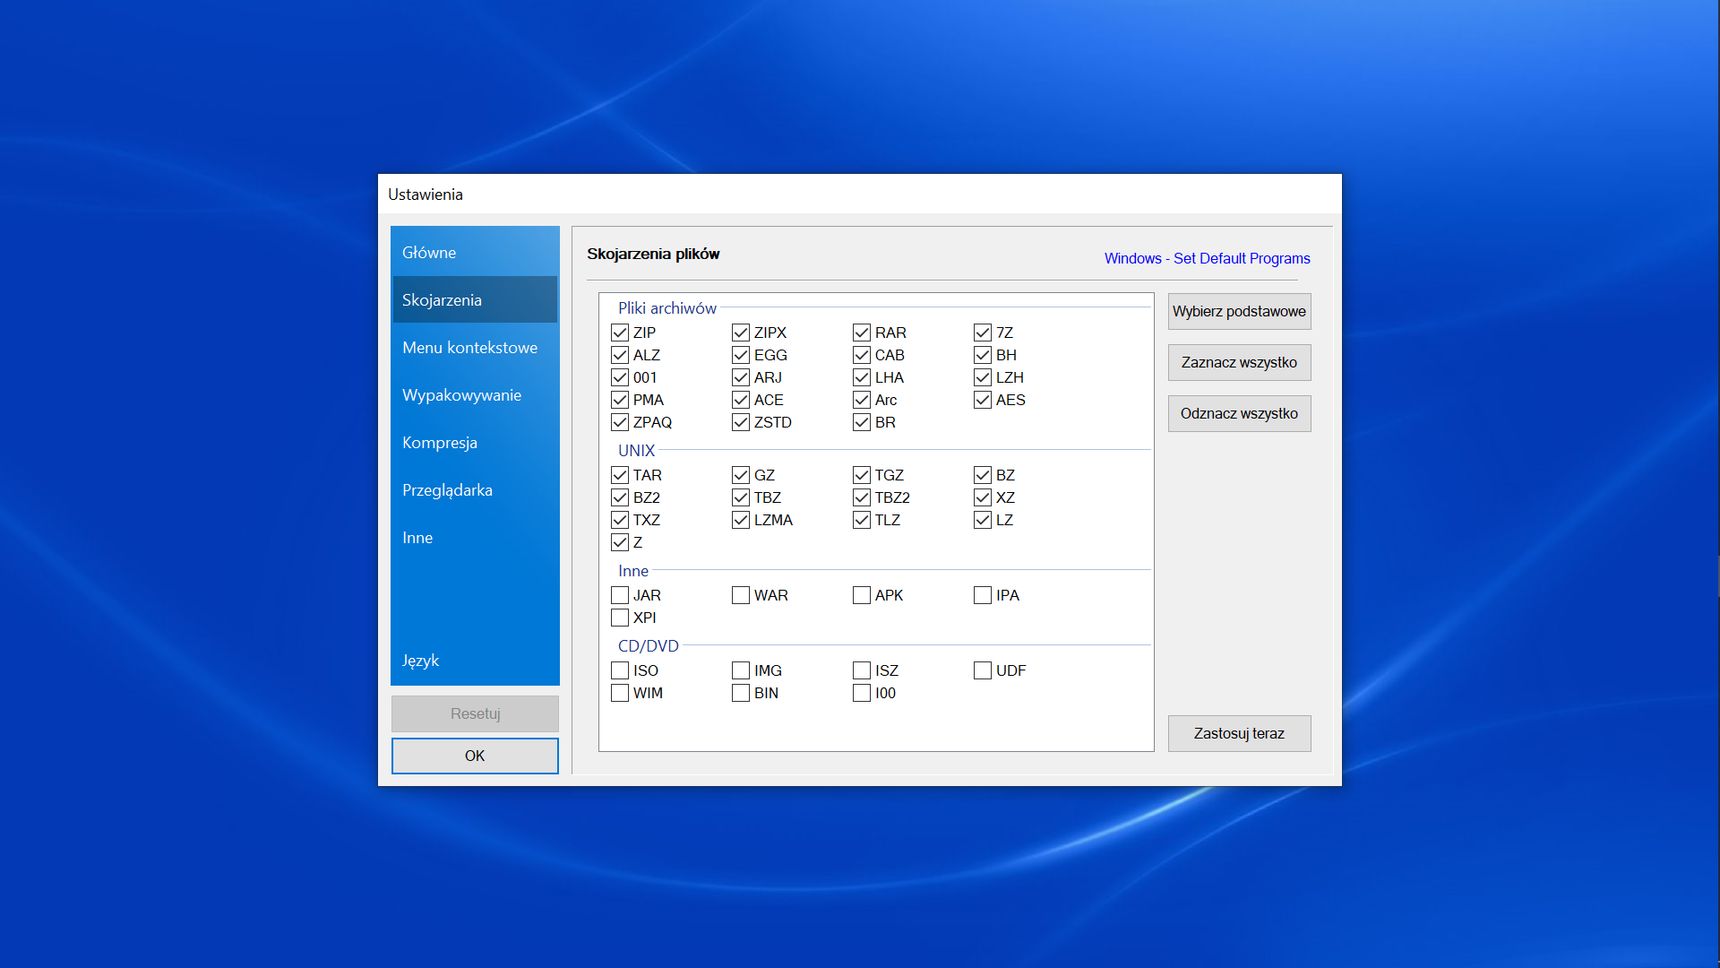
Task: Toggle the BH checkbox
Action: (983, 355)
